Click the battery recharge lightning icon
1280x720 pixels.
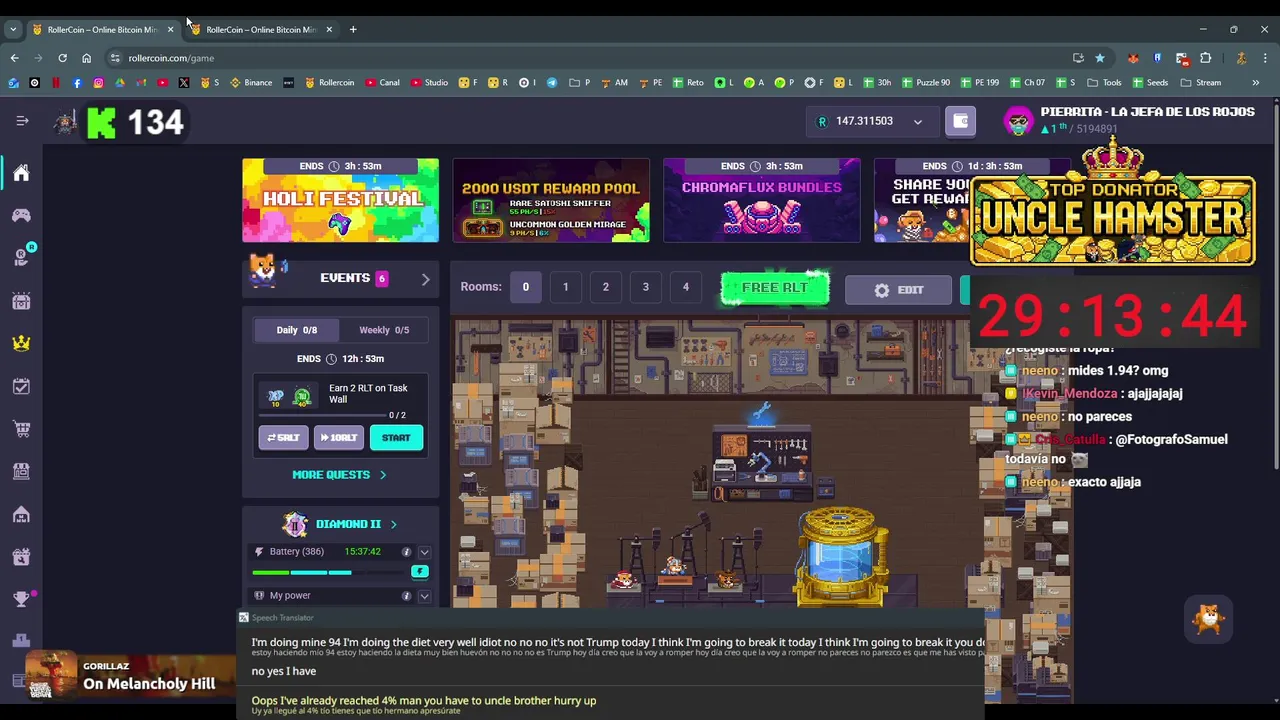[420, 571]
